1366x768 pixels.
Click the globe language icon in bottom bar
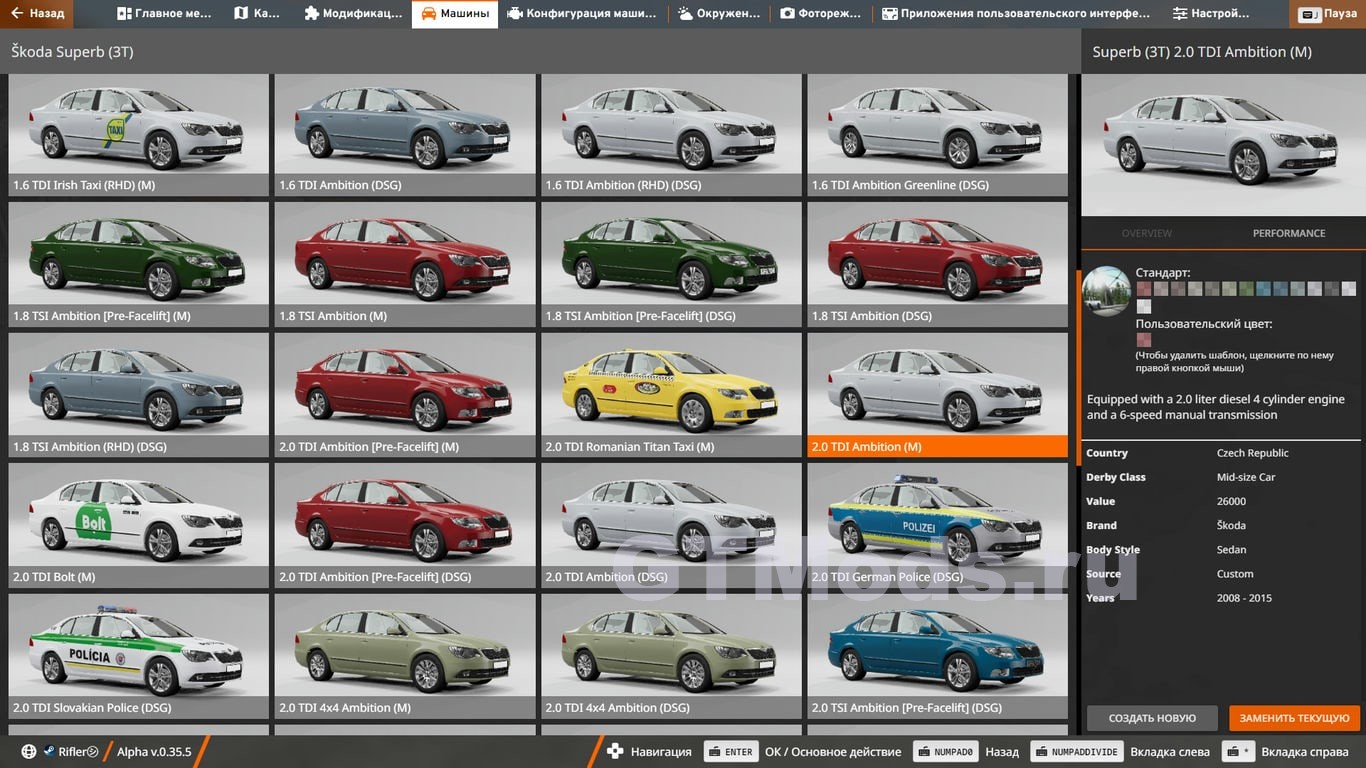point(28,752)
